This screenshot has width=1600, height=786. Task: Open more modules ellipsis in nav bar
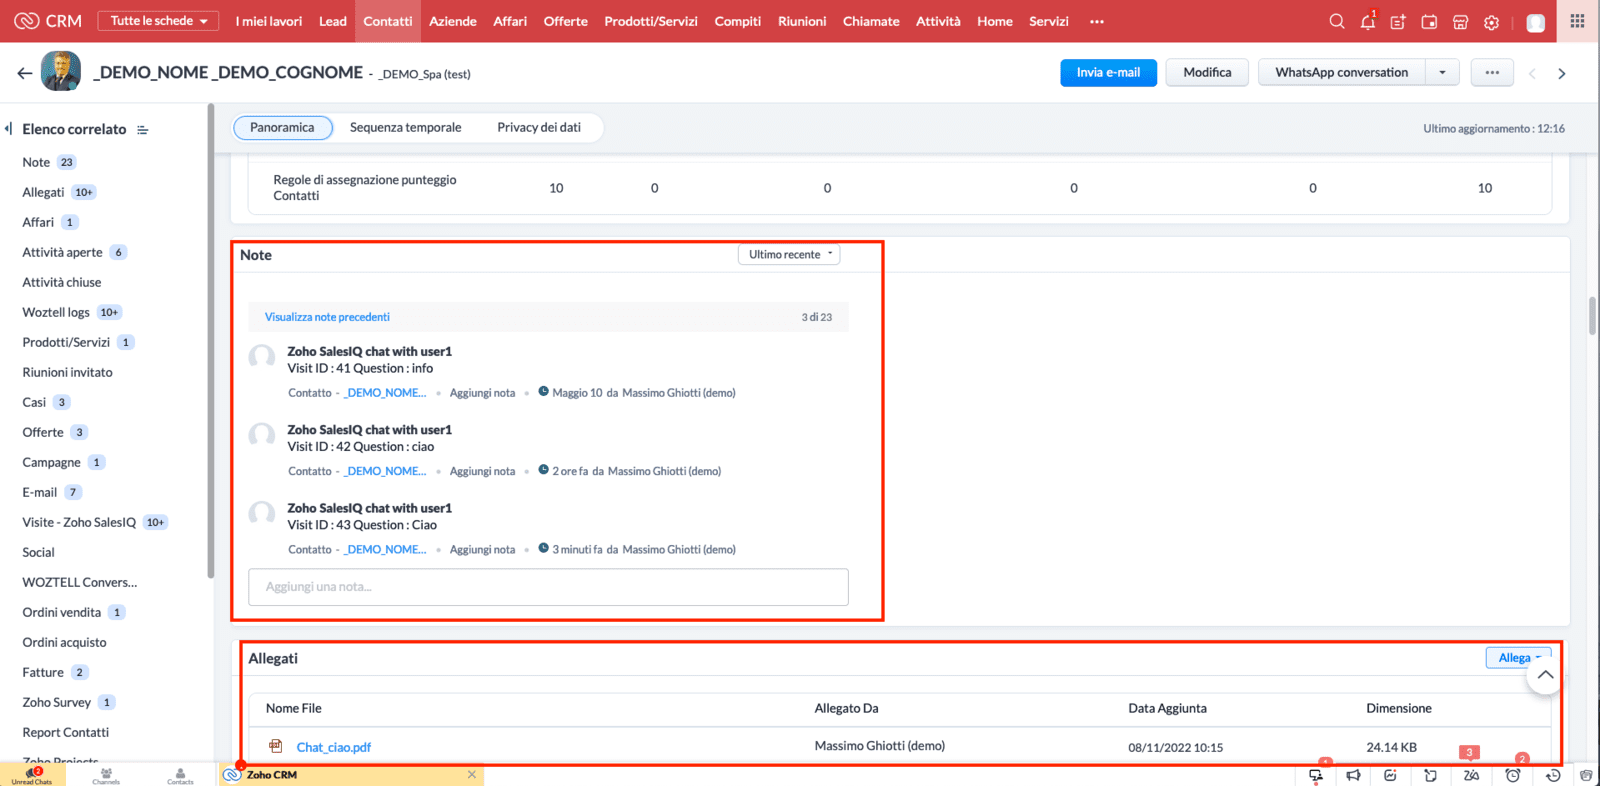coord(1097,21)
